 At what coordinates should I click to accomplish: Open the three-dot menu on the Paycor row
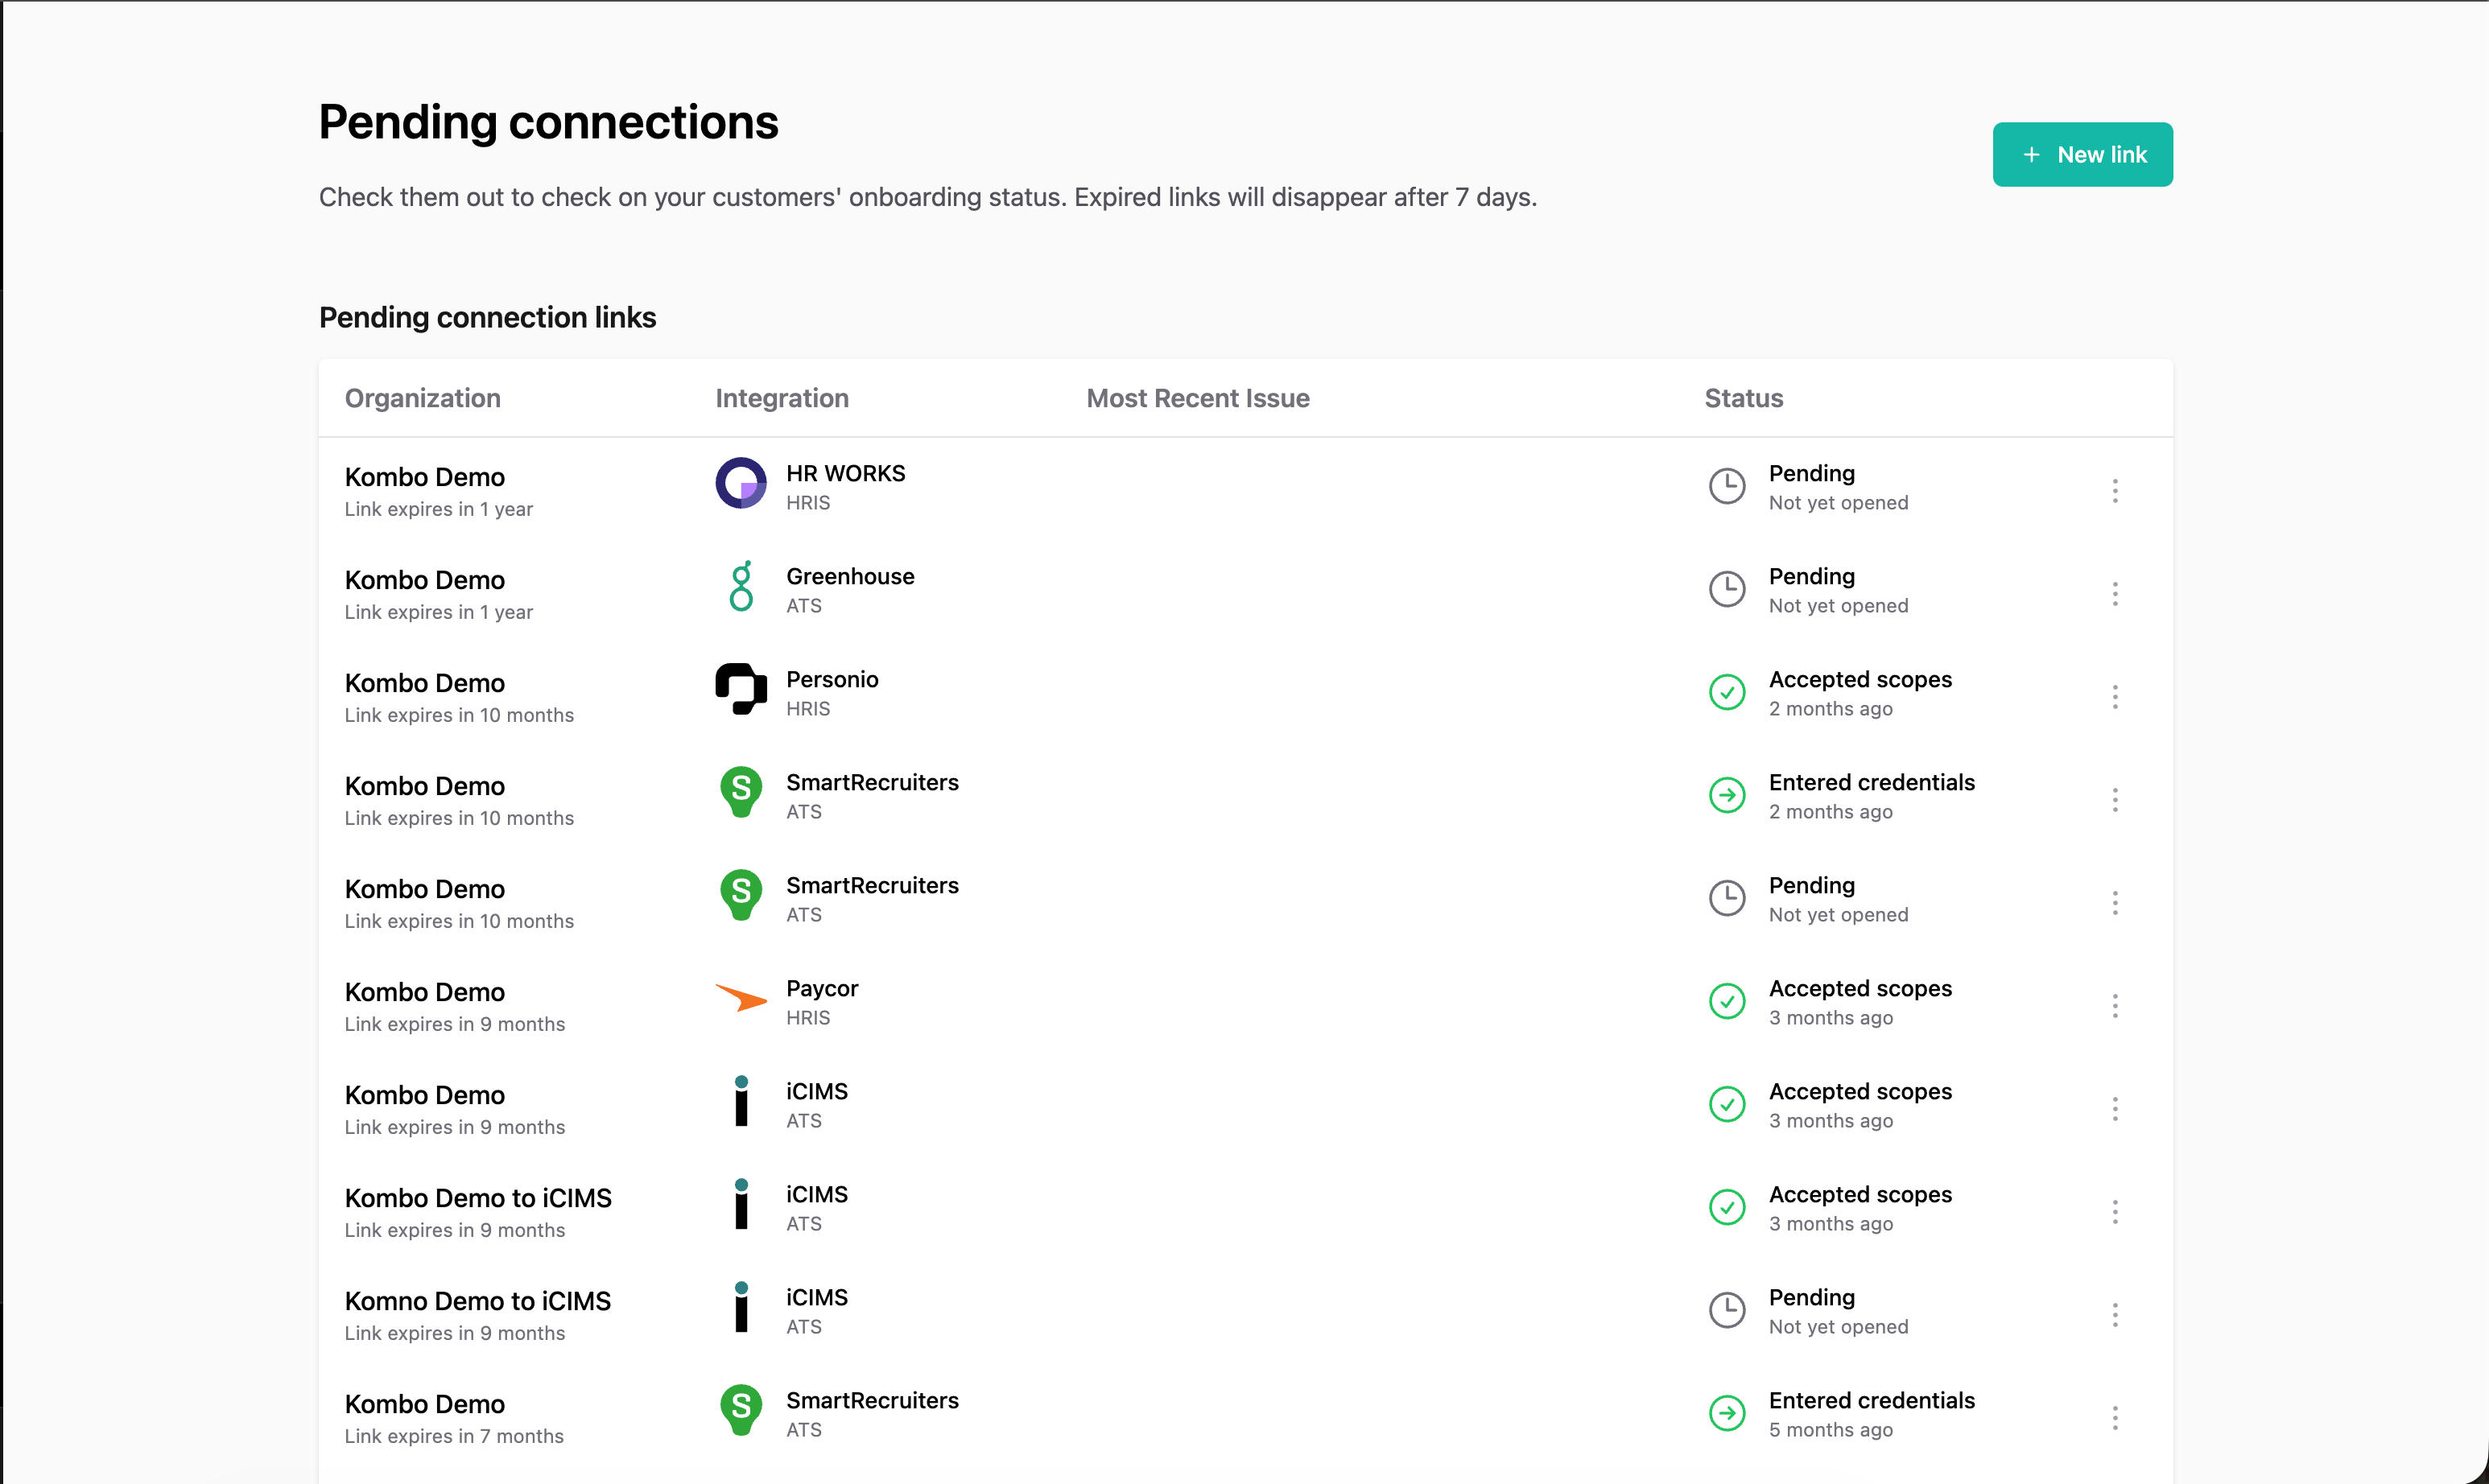tap(2115, 1005)
